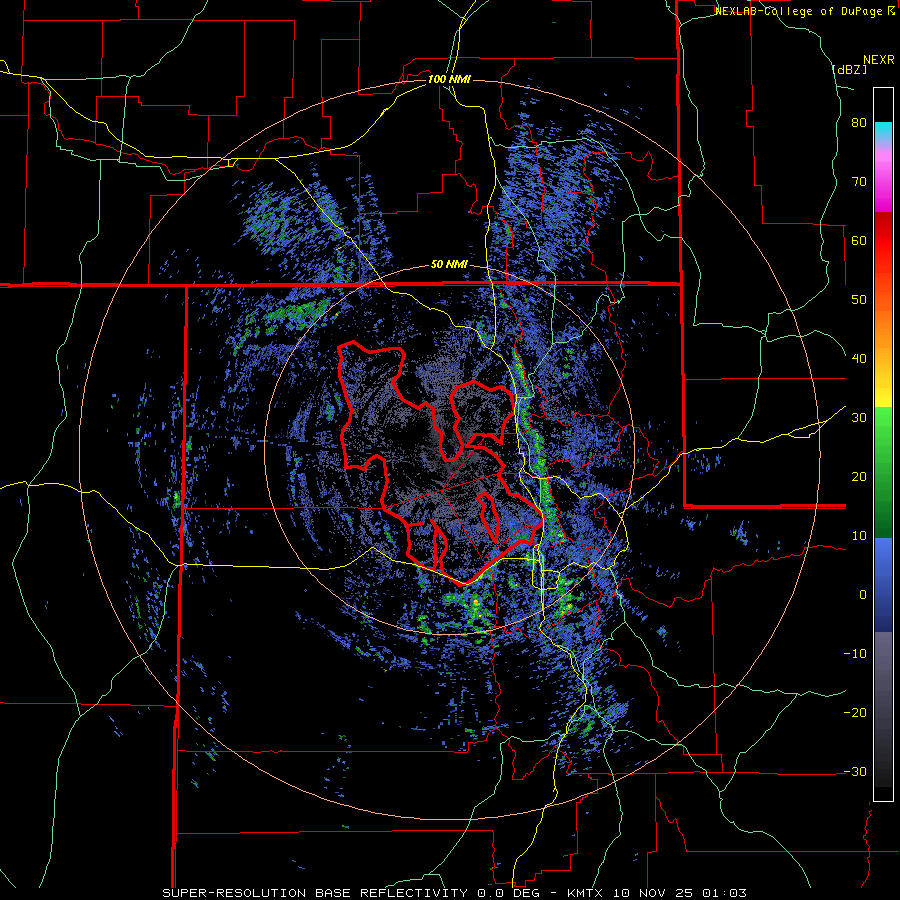Click the 80 value on dBZ scale
900x900 pixels.
859,123
